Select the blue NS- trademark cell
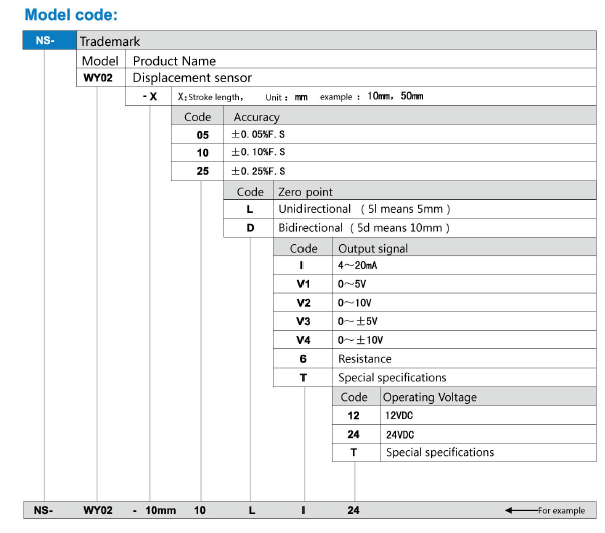The width and height of the screenshot is (605, 533). coord(49,41)
